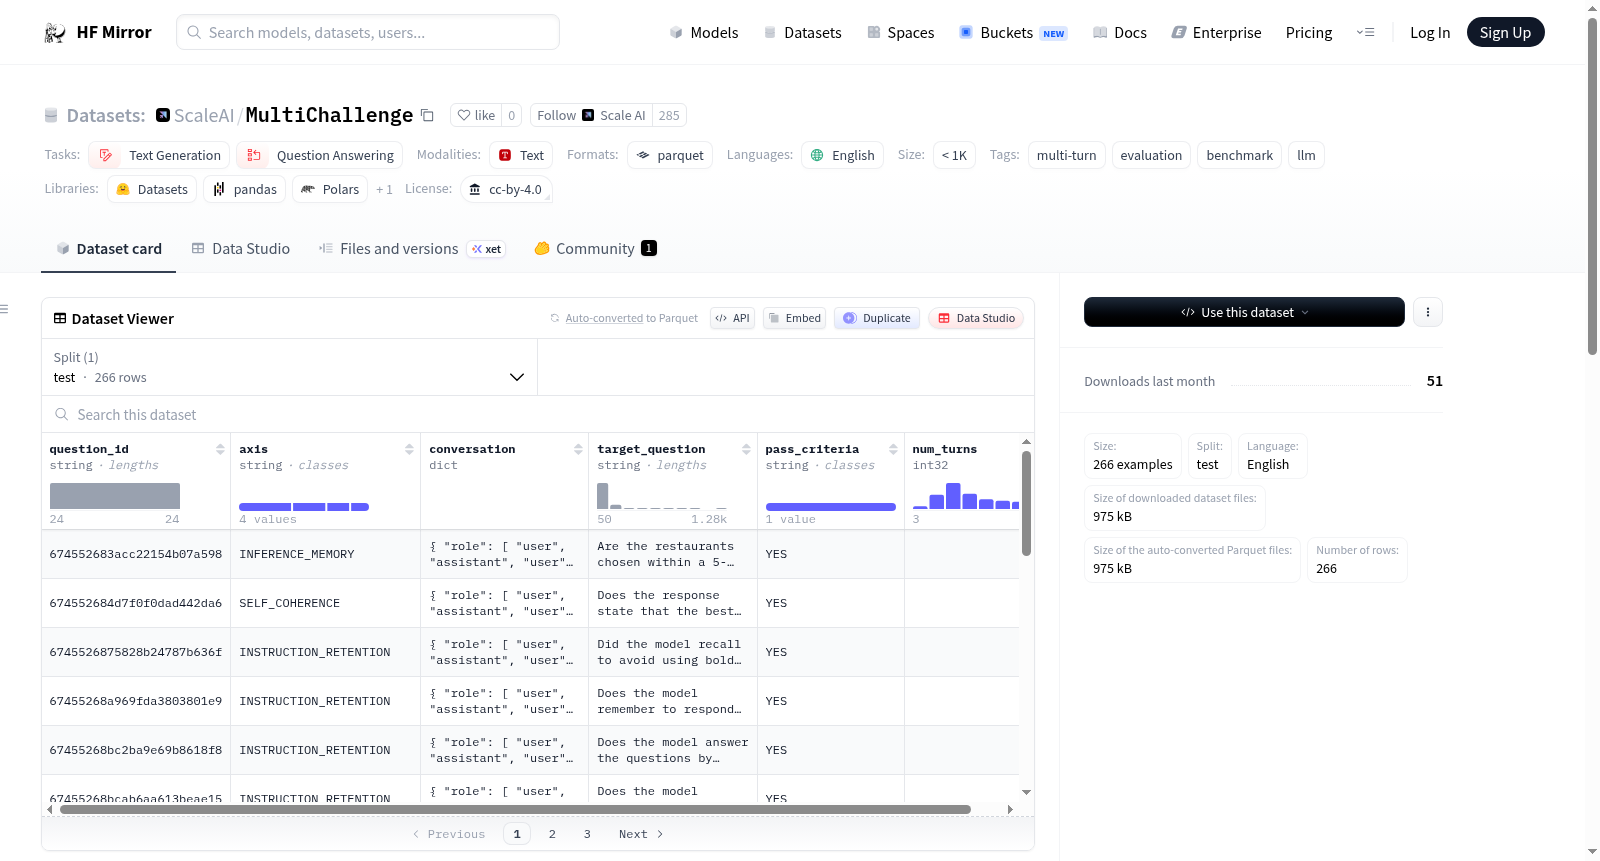The height and width of the screenshot is (861, 1600).
Task: Click the search magnifier icon in dataset viewer
Action: [x=62, y=415]
